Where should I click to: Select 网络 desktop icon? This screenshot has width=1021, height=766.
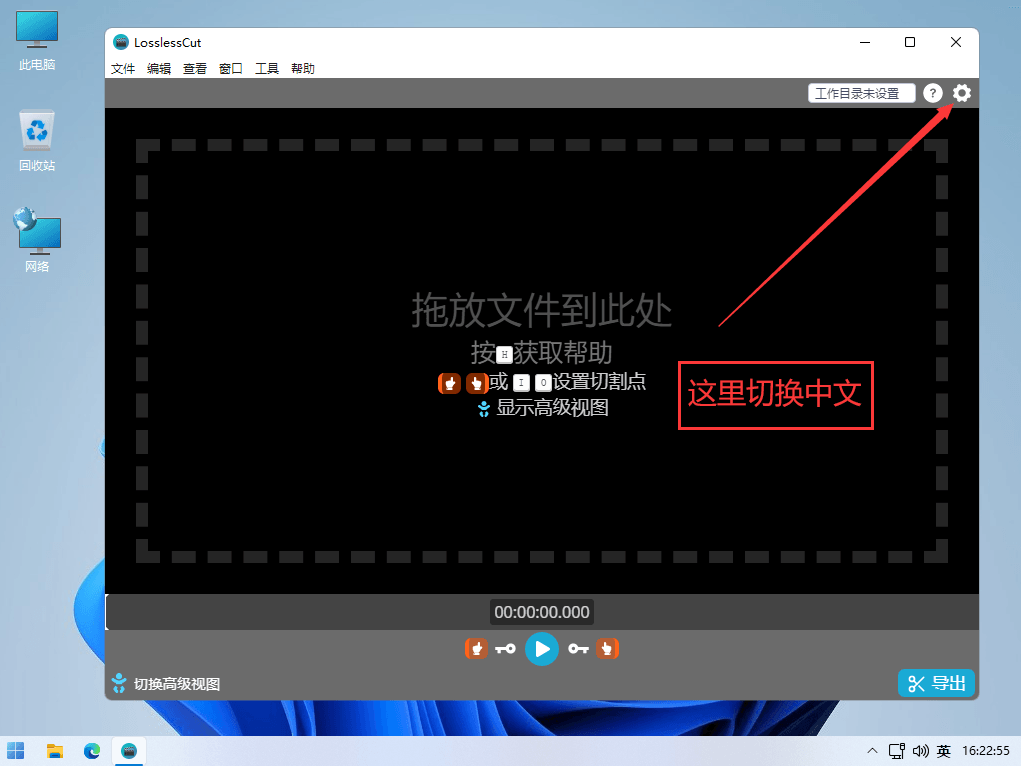pyautogui.click(x=37, y=240)
